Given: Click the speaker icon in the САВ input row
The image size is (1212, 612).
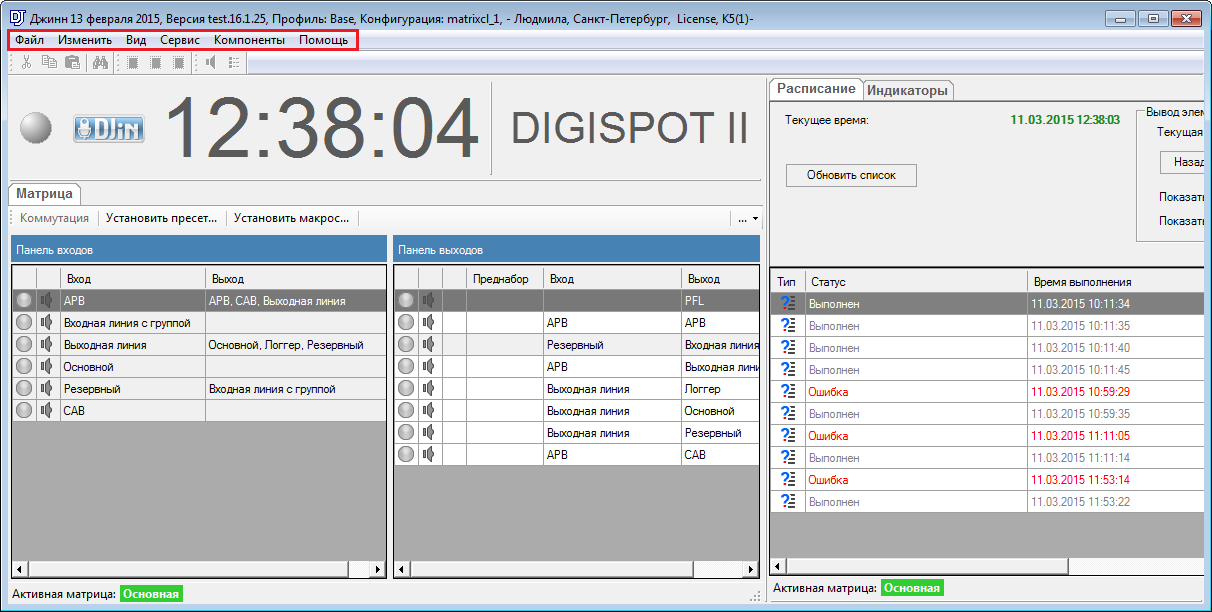Looking at the screenshot, I should (47, 410).
